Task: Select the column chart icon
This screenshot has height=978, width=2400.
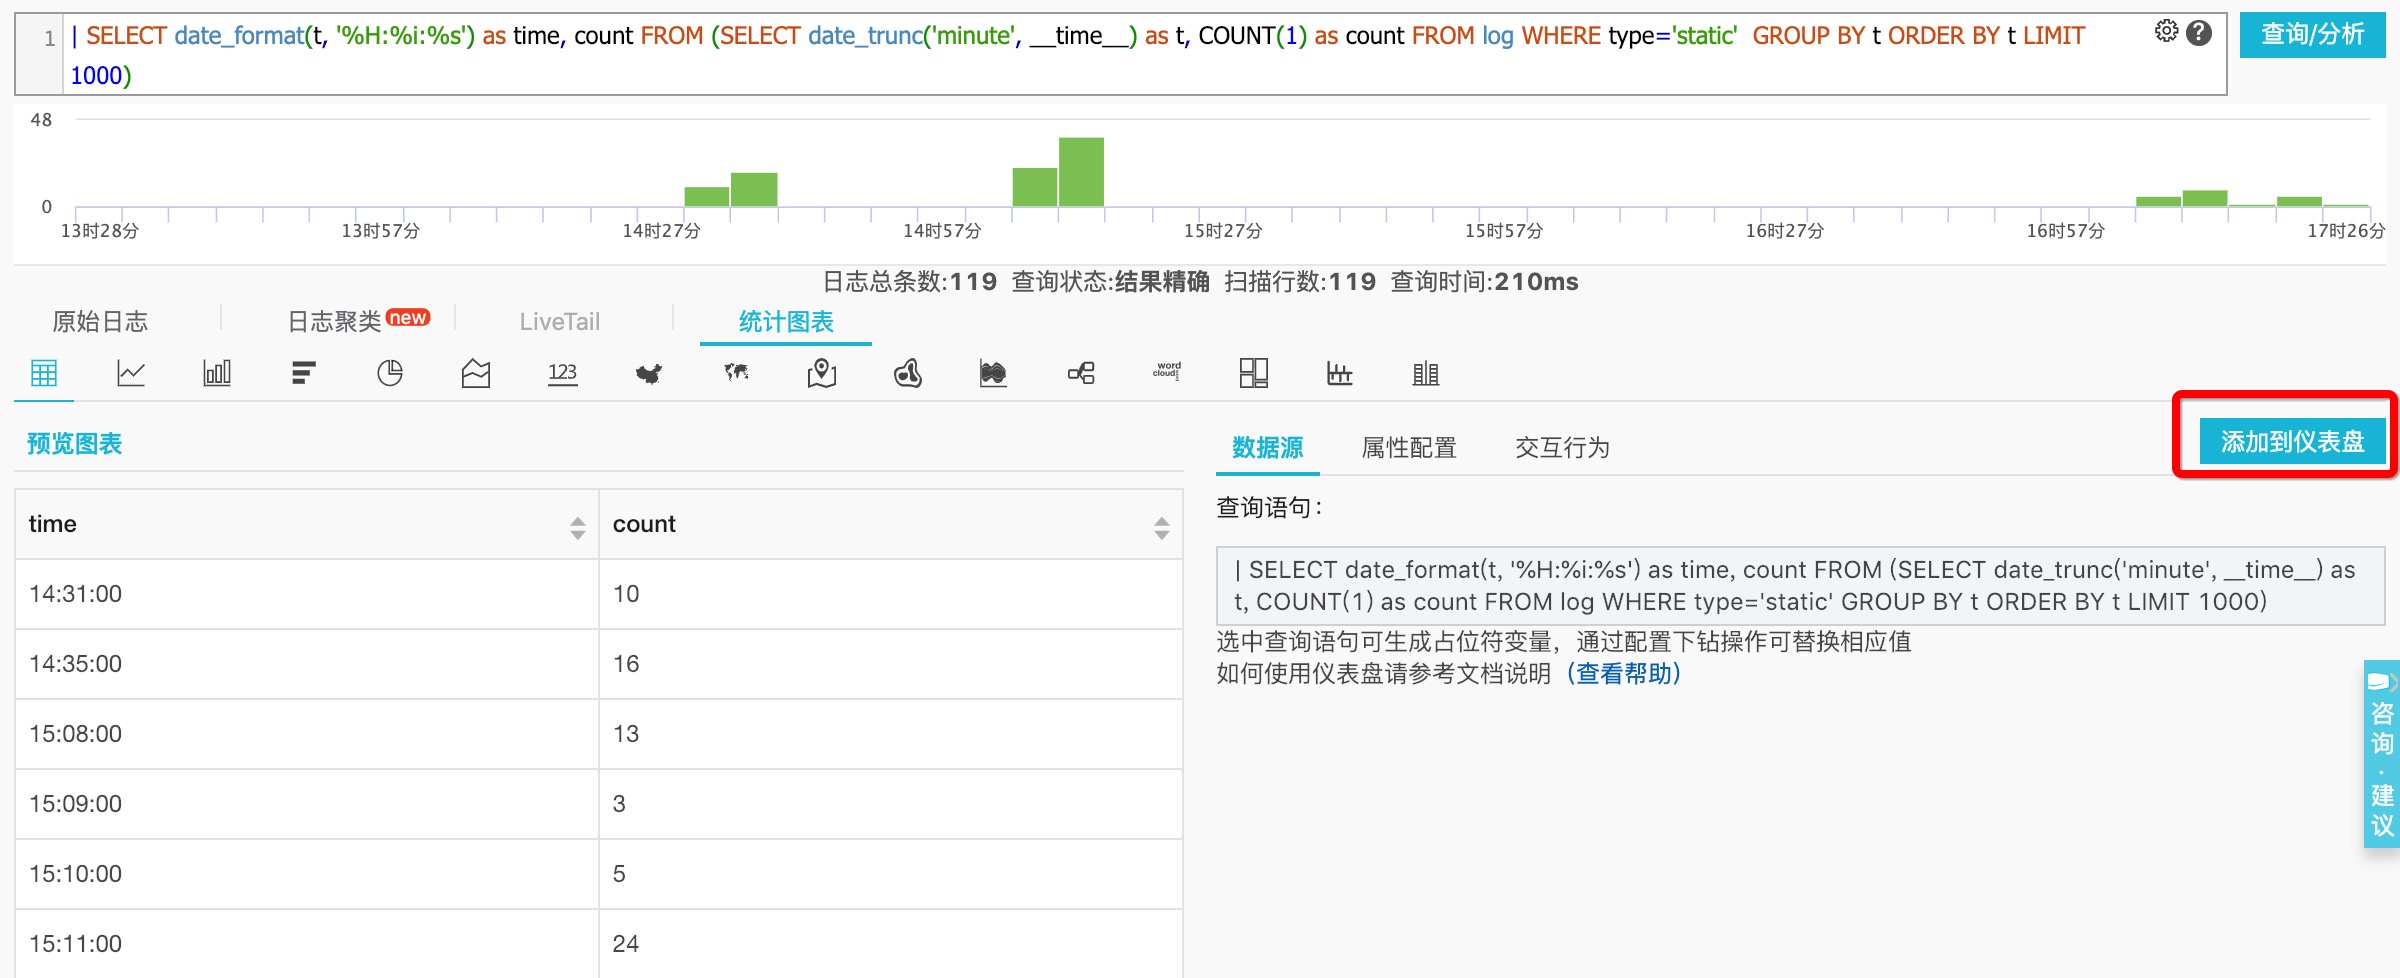Action: point(217,373)
